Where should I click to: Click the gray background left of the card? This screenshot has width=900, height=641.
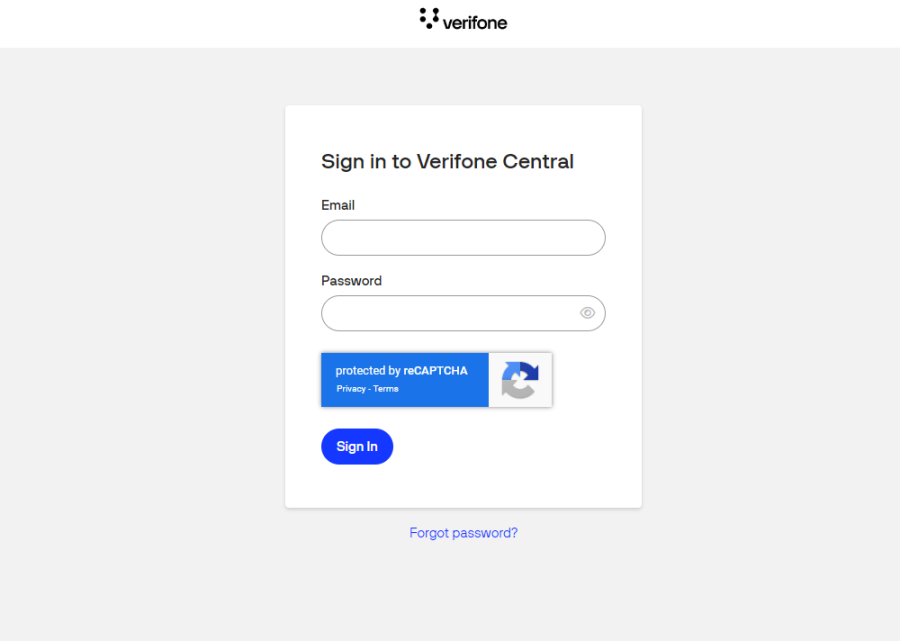[140, 300]
